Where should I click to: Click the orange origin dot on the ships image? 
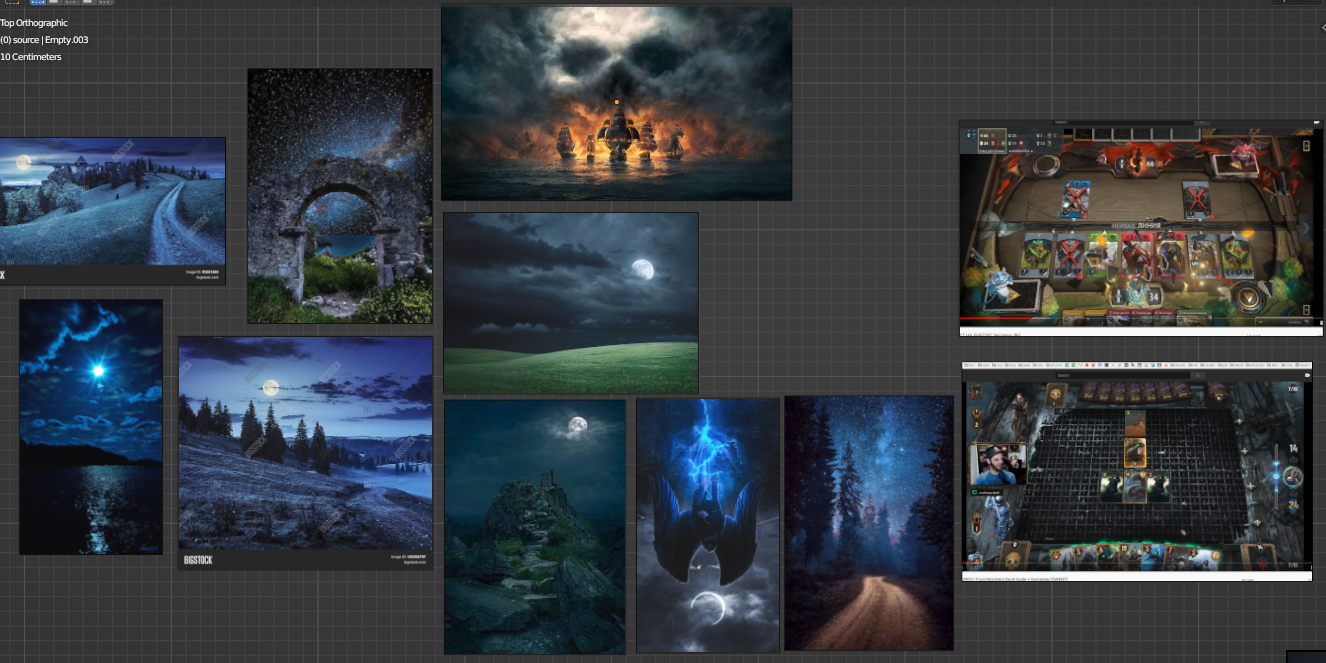click(x=617, y=102)
